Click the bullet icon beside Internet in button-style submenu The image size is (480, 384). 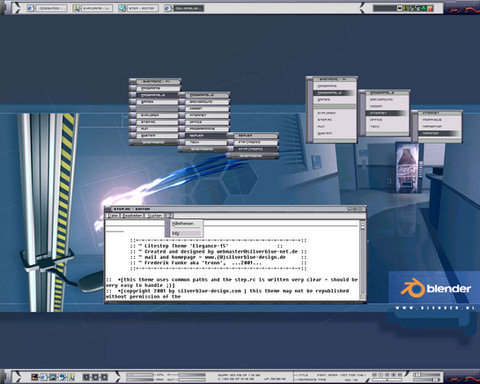click(182, 115)
